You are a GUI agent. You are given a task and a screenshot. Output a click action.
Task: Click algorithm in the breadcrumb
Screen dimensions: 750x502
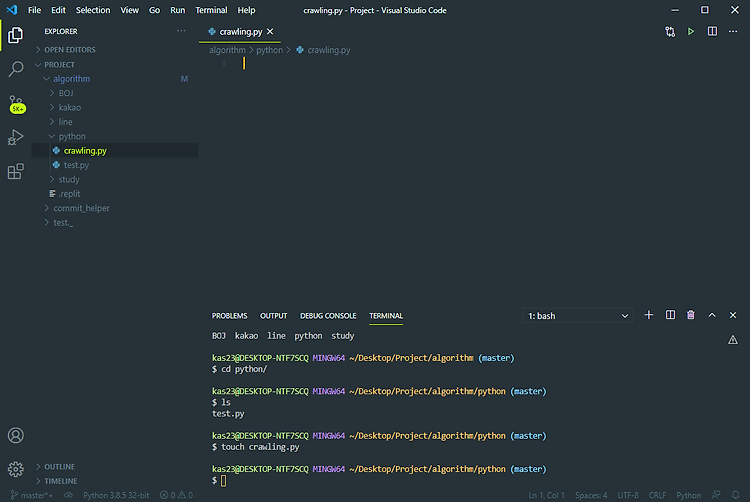click(227, 50)
